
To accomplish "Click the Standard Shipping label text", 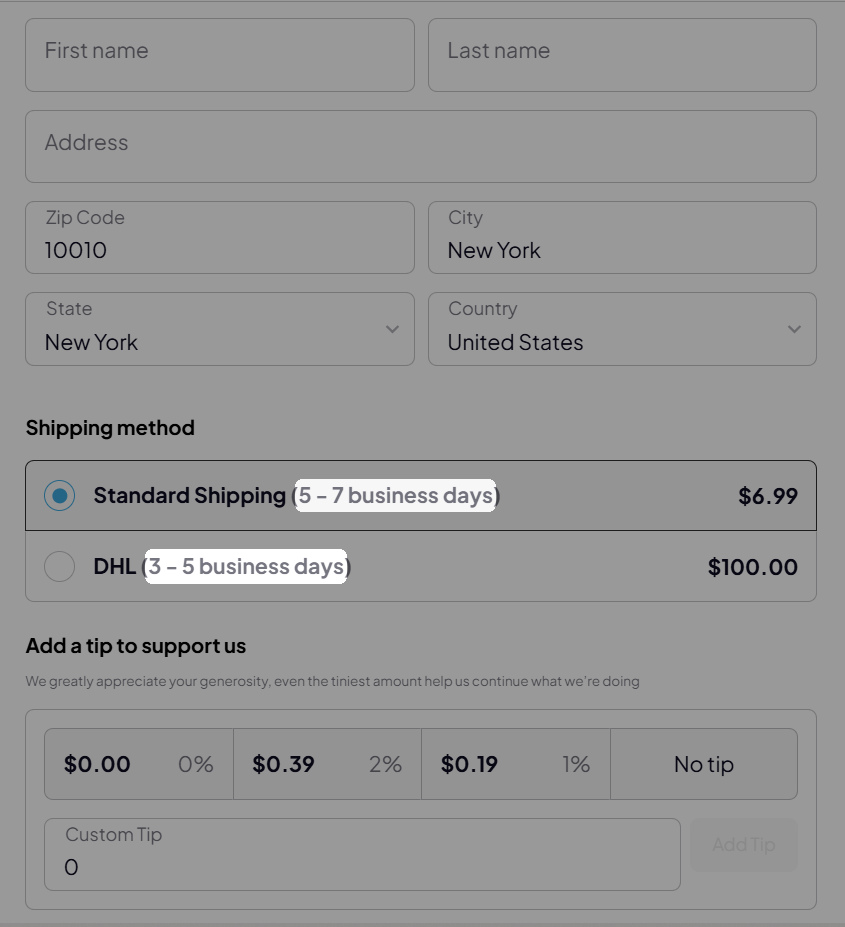I will 189,496.
